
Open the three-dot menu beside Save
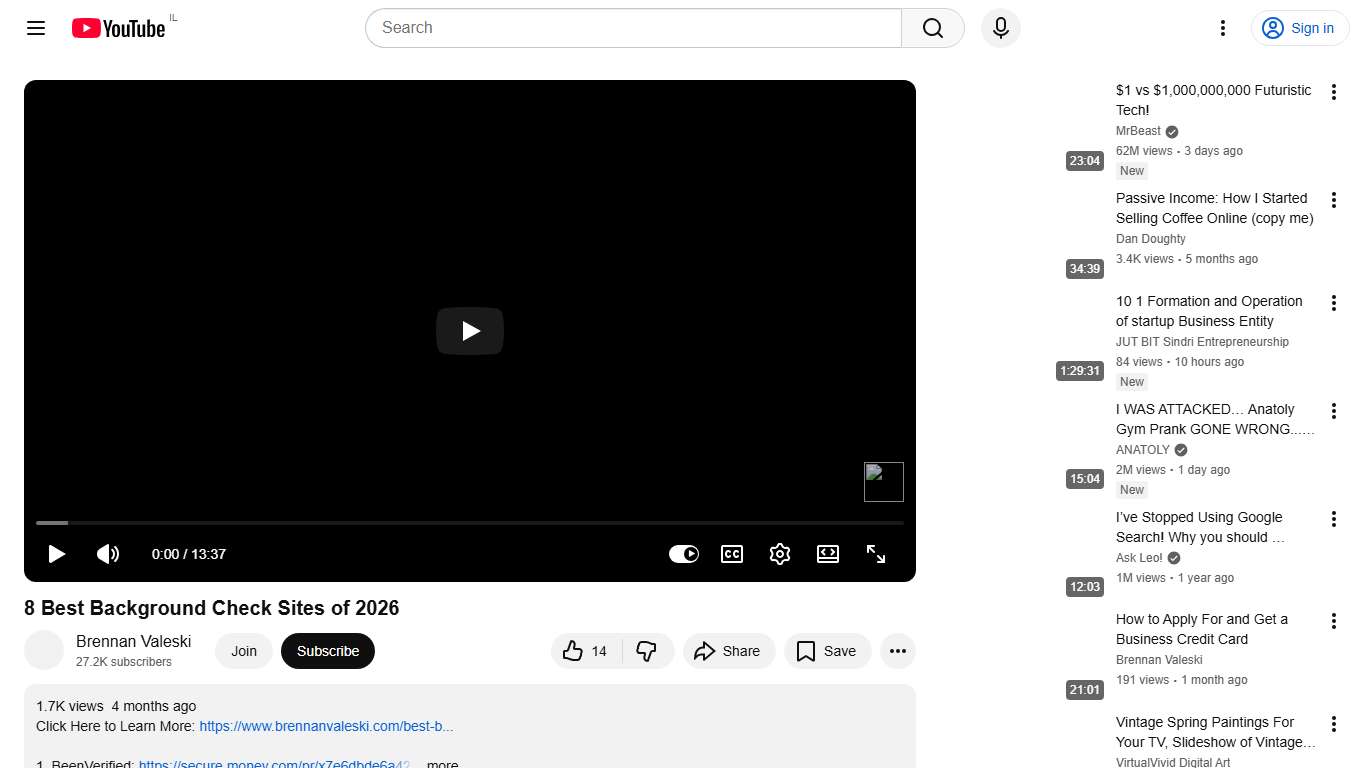897,651
